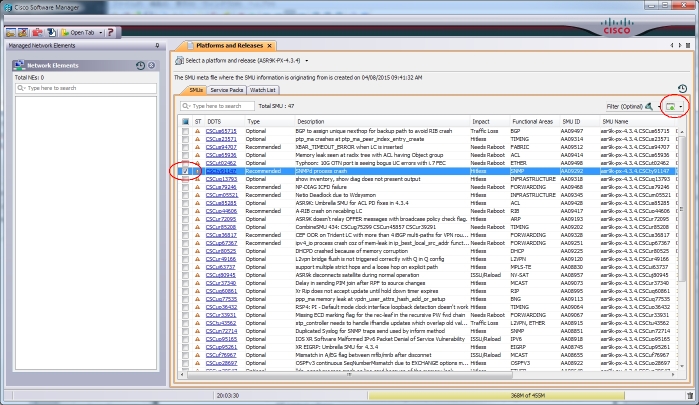This screenshot has height=405, width=699.
Task: Switch to the Service Packs tab
Action: coord(226,90)
